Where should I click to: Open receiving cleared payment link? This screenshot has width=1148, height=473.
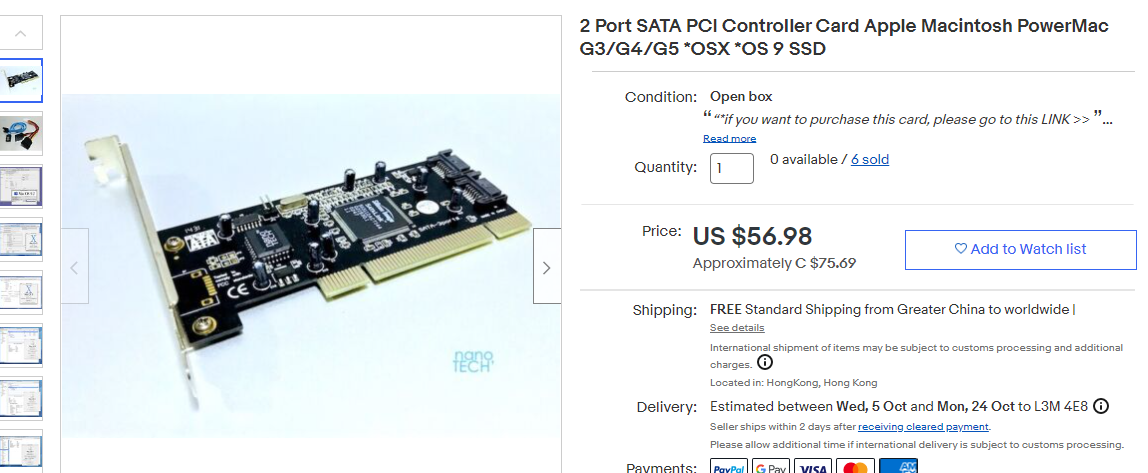(x=923, y=426)
